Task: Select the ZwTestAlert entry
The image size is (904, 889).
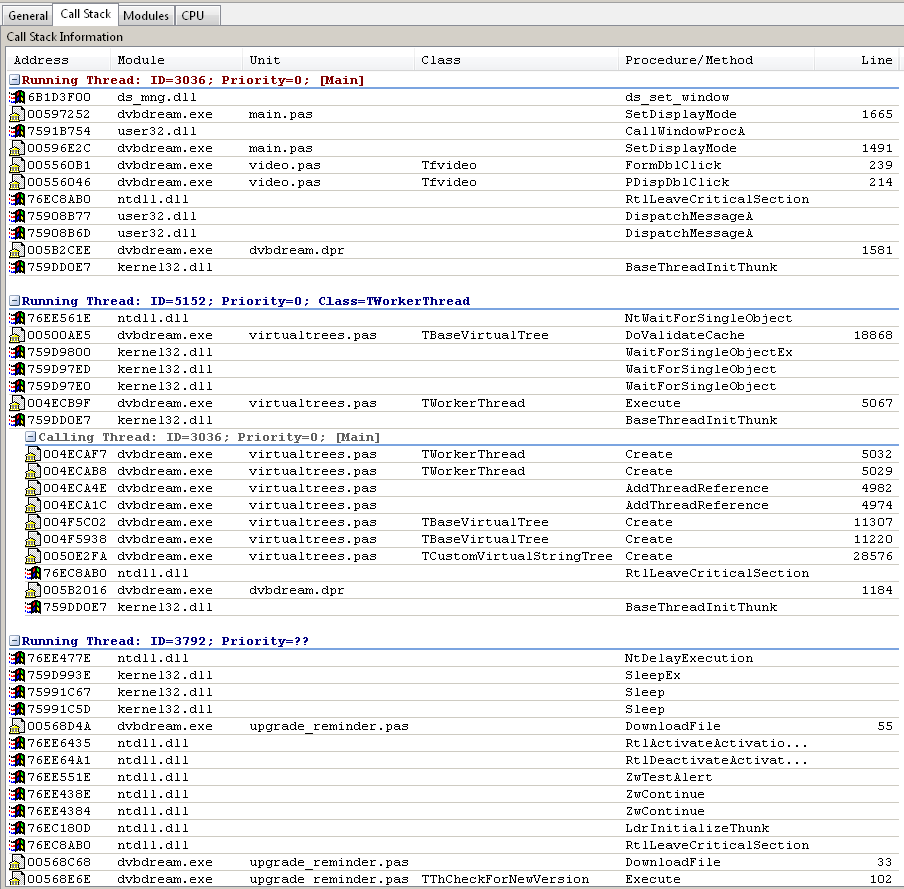Action: point(669,777)
